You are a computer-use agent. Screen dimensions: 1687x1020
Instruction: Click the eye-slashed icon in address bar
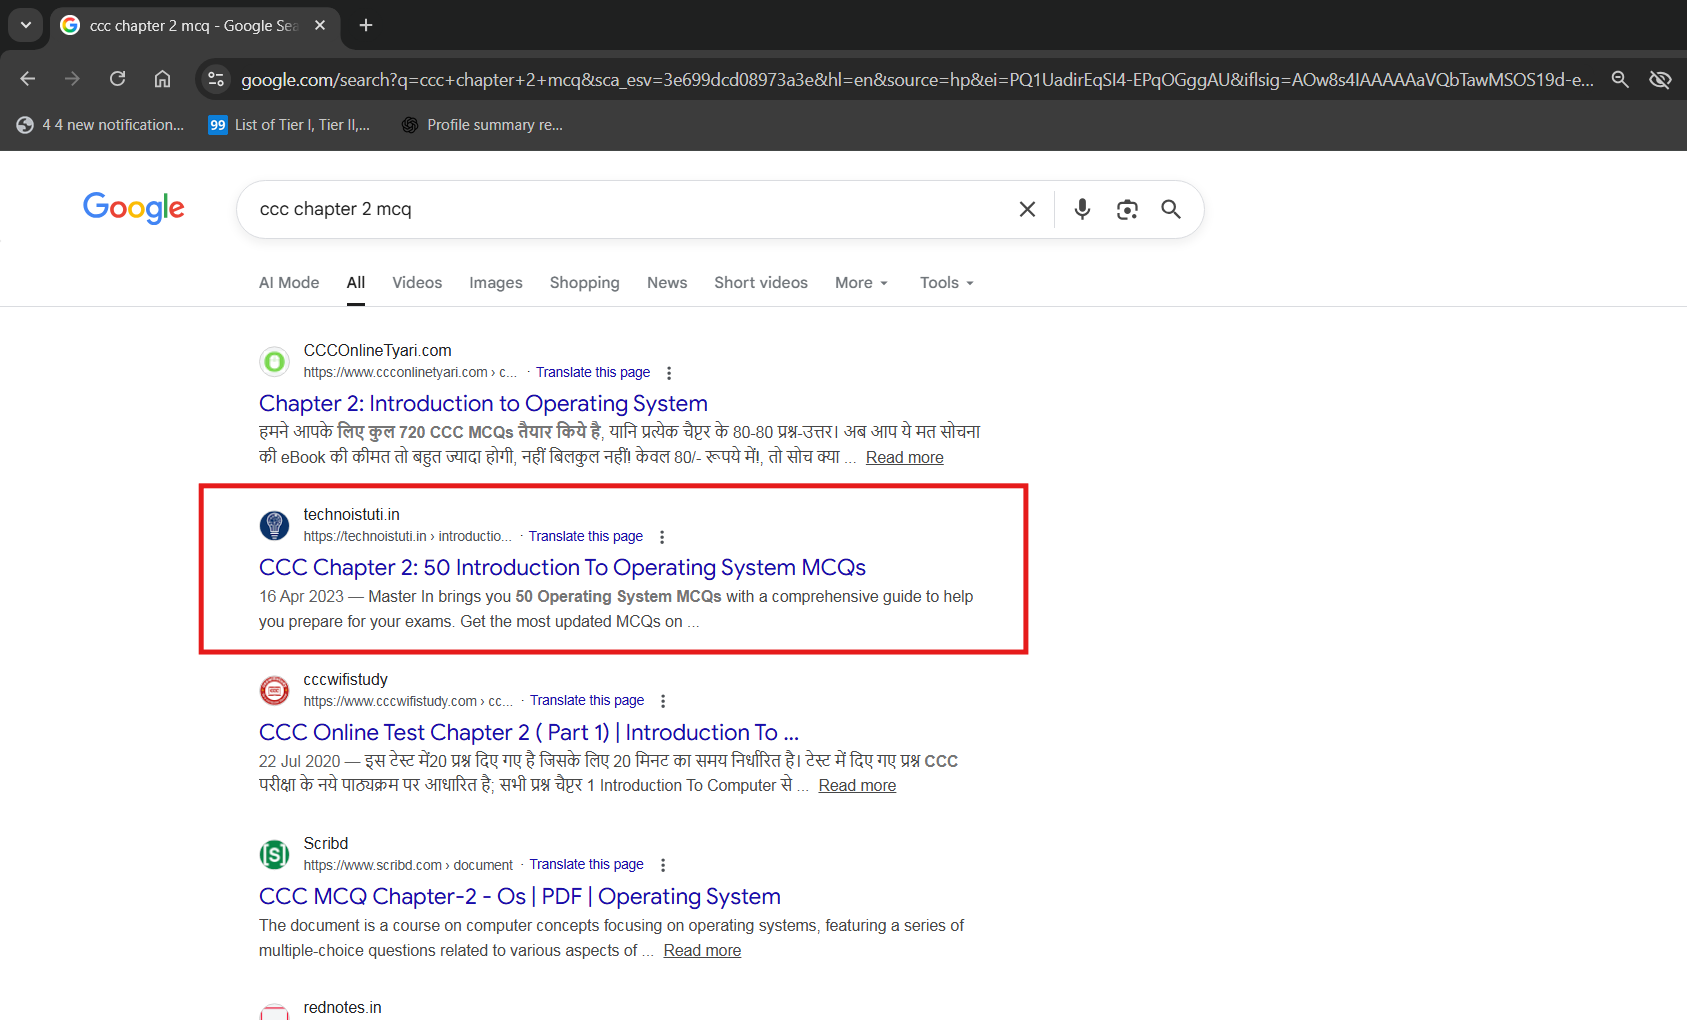click(1660, 79)
